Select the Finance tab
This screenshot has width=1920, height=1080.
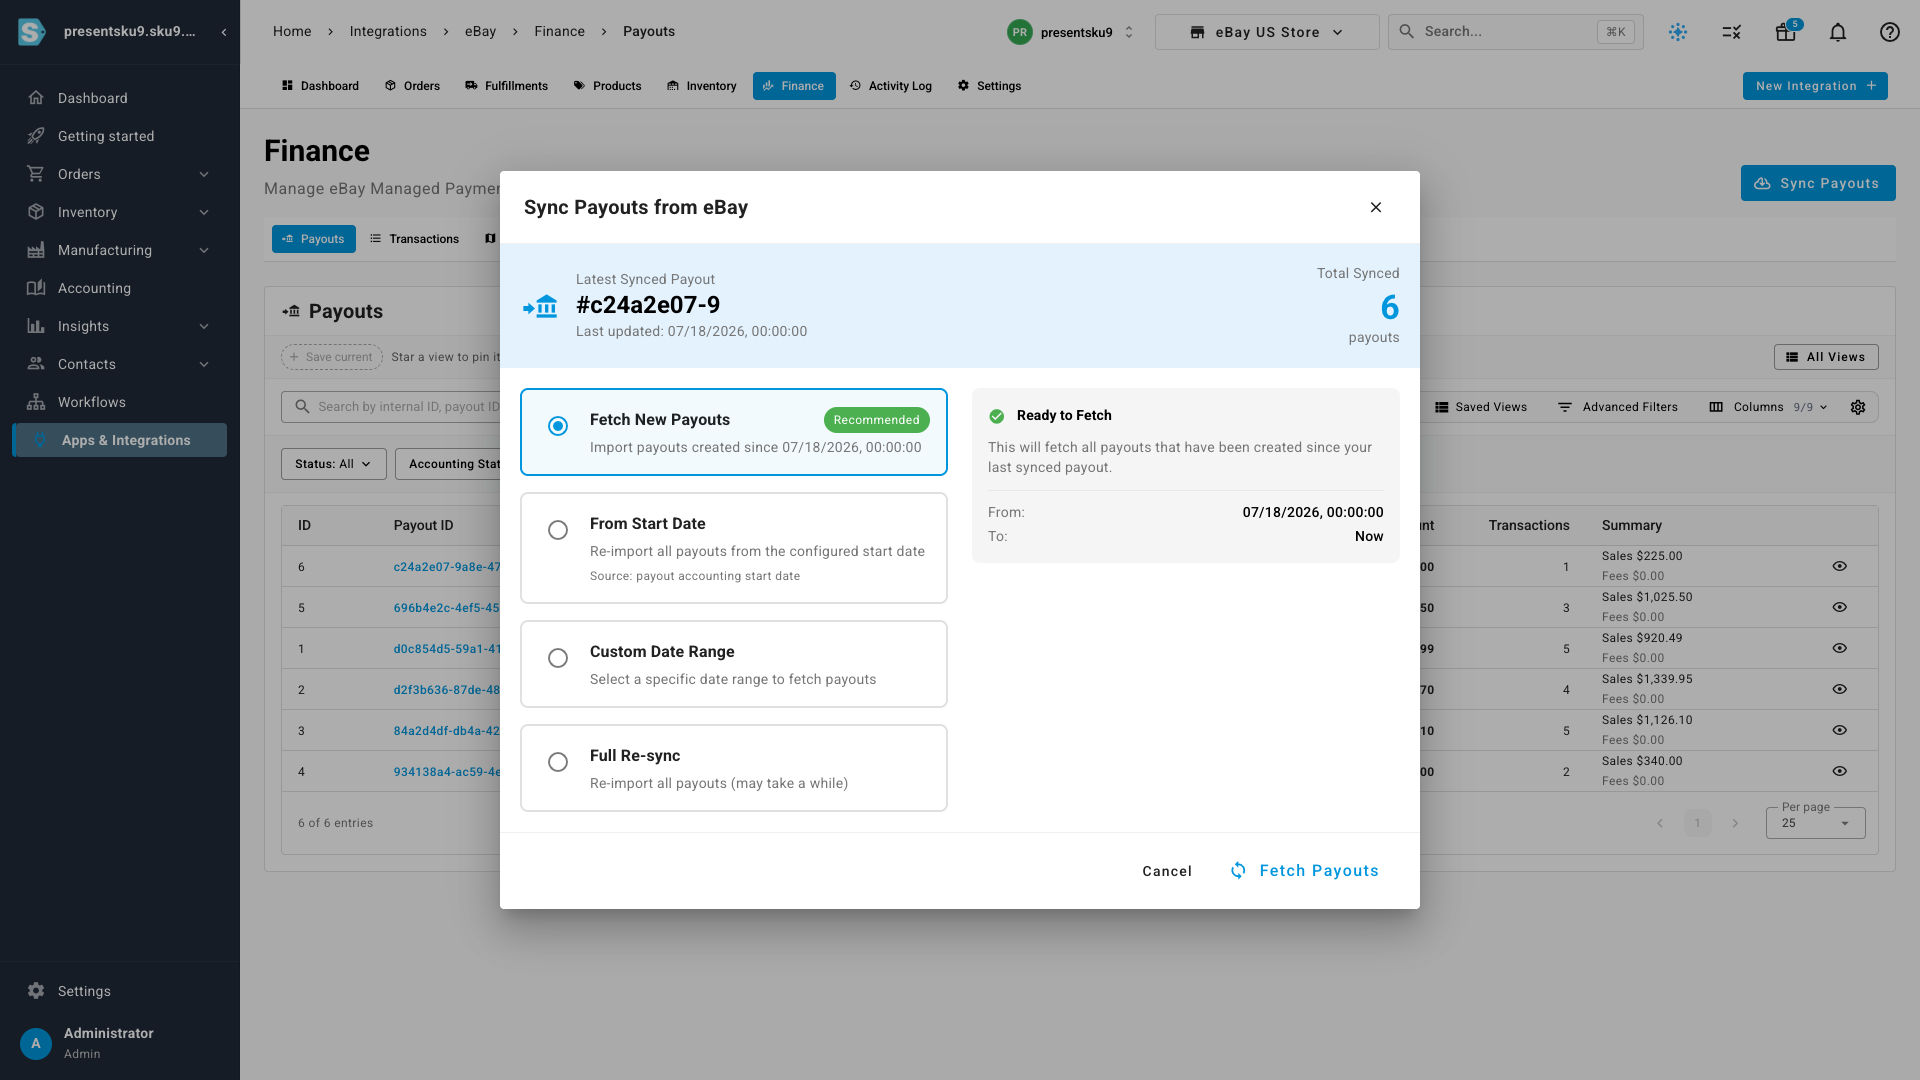click(x=794, y=86)
